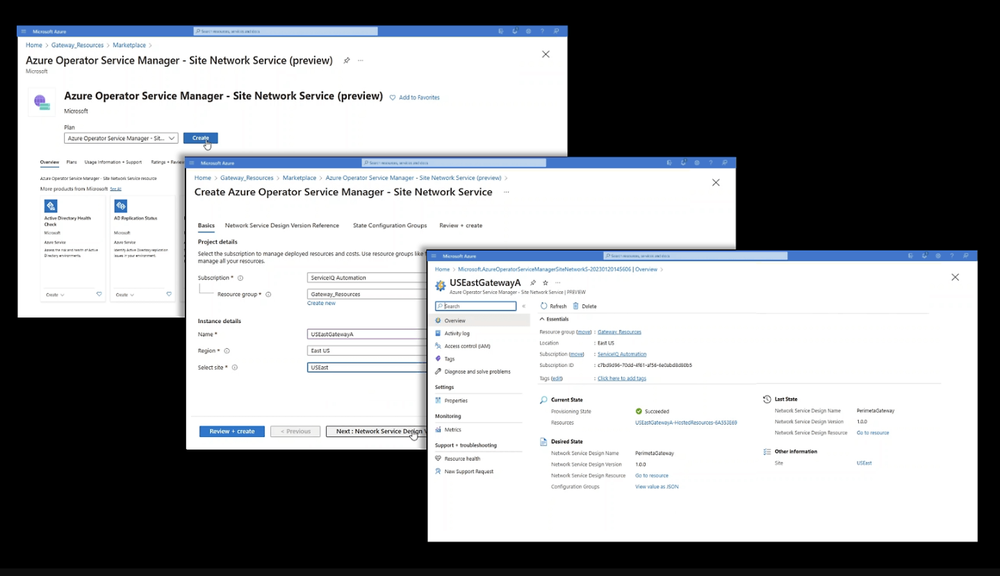Click the Add to Favorites heart link
This screenshot has width=1000, height=576.
pyautogui.click(x=415, y=98)
